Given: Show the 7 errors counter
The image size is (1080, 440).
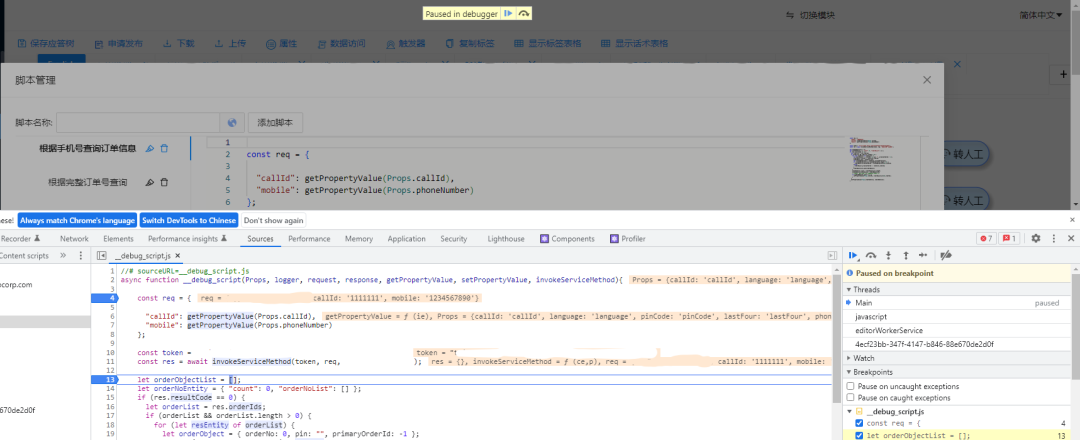Looking at the screenshot, I should click(x=986, y=238).
